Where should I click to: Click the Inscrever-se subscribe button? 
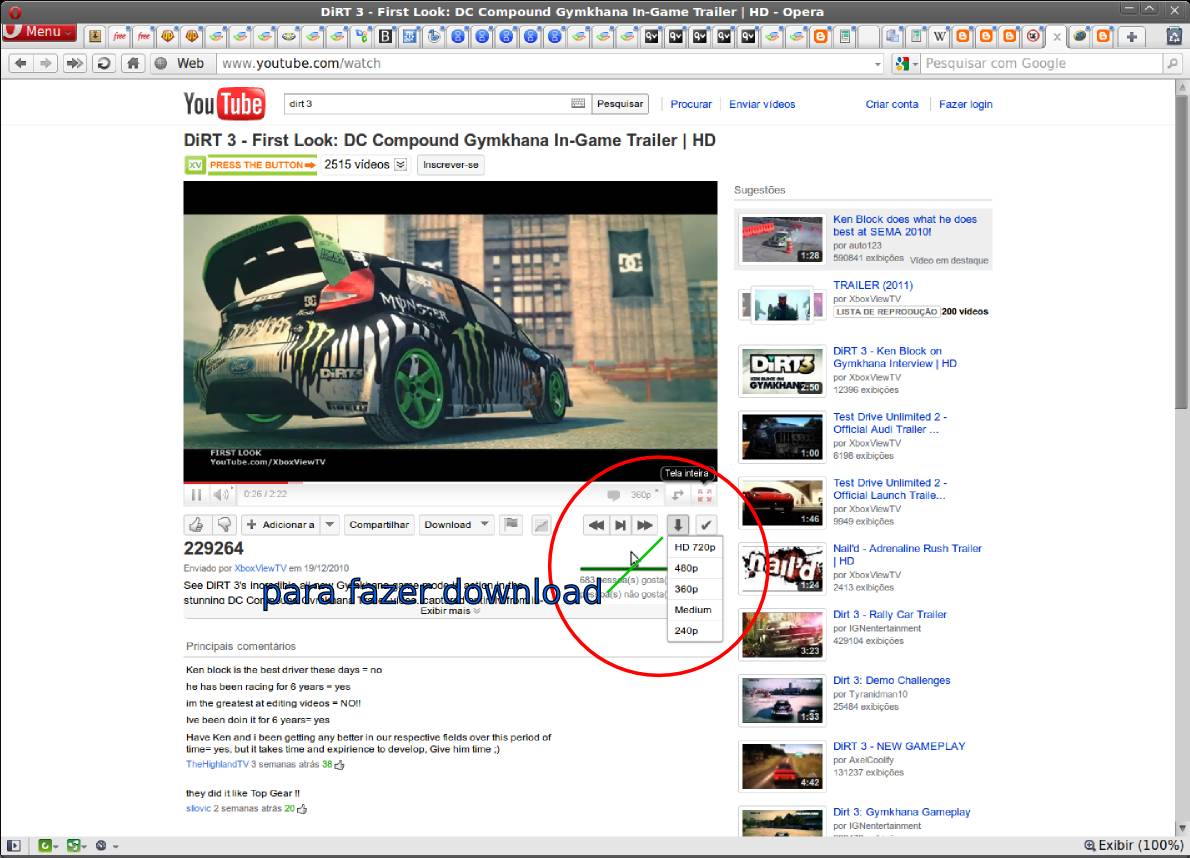coord(451,165)
